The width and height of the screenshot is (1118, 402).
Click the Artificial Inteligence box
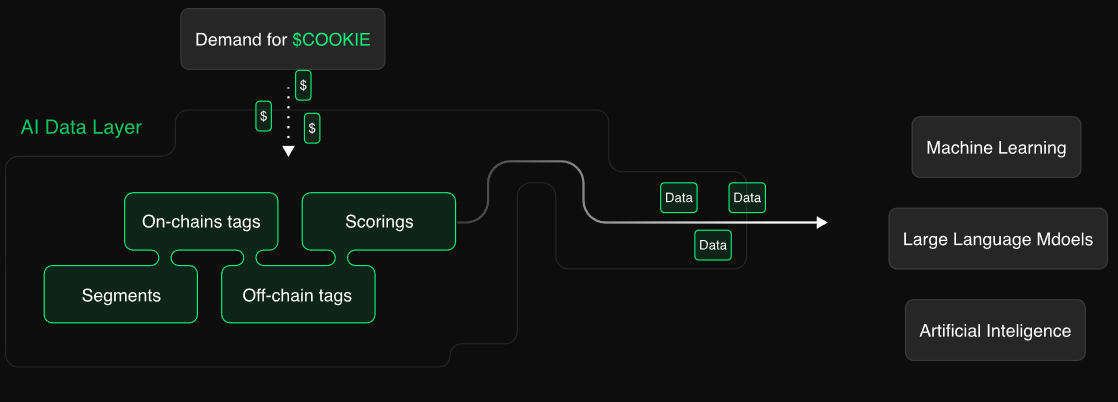click(x=995, y=330)
